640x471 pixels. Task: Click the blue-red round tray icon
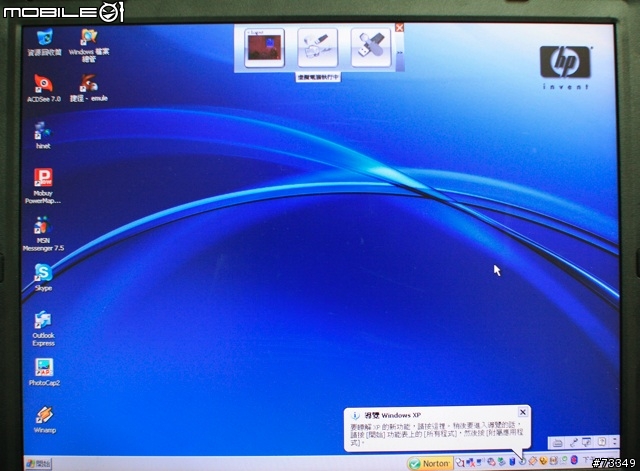tap(574, 460)
